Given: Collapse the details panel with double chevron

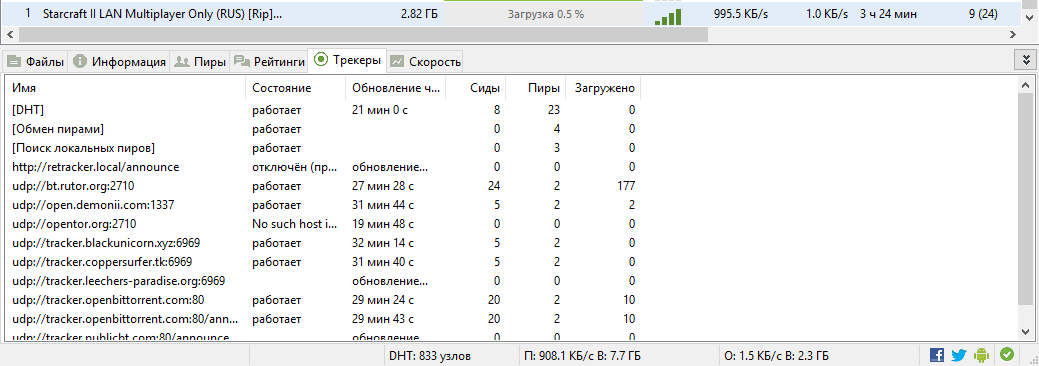Looking at the screenshot, I should pyautogui.click(x=1026, y=60).
